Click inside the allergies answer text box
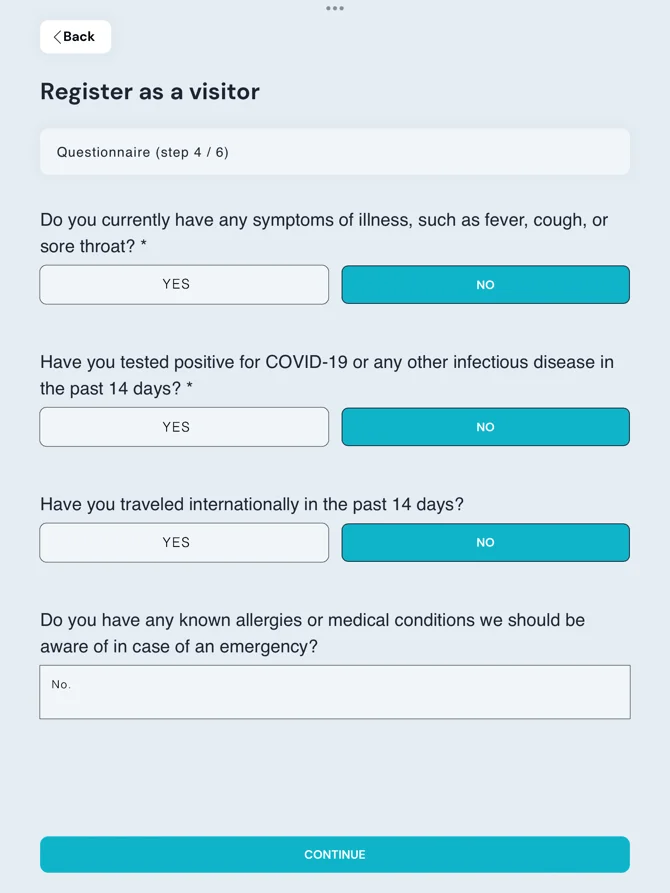670x893 pixels. [x=335, y=692]
